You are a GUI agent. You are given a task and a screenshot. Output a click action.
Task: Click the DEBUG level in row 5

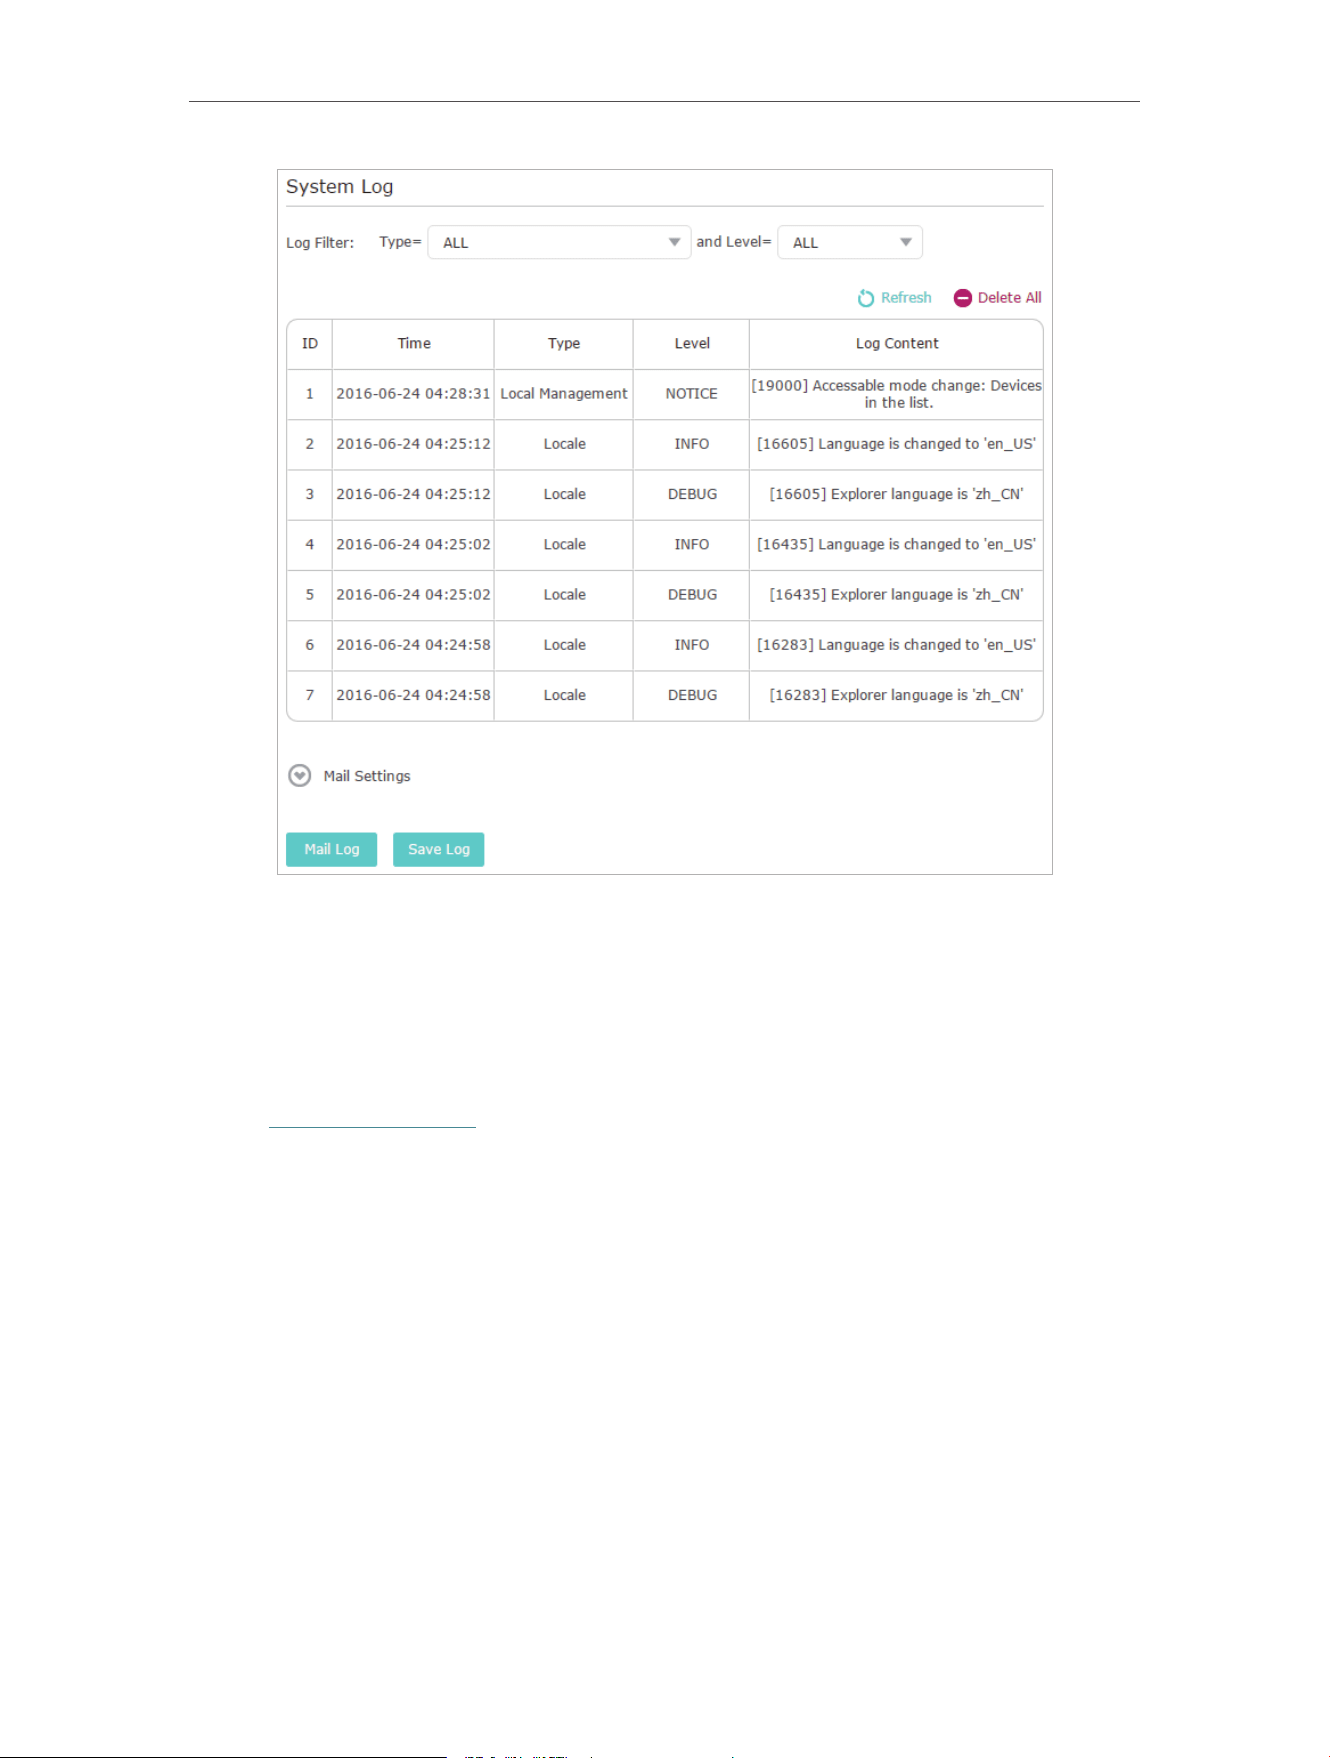click(692, 594)
